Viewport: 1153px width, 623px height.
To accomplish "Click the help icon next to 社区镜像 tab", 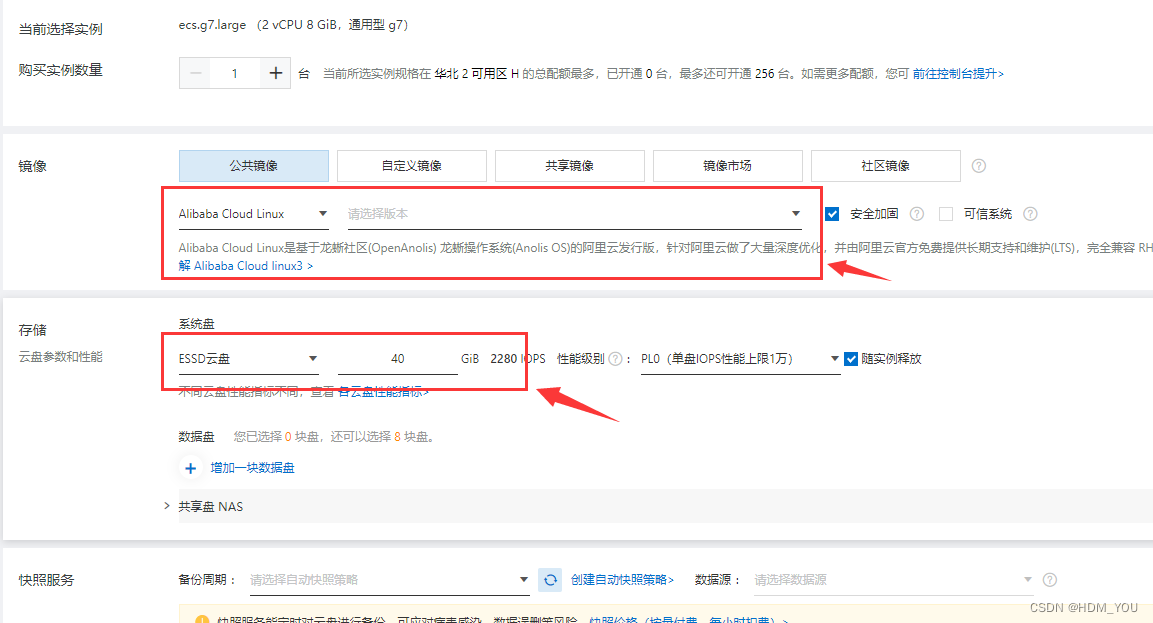I will coord(978,165).
